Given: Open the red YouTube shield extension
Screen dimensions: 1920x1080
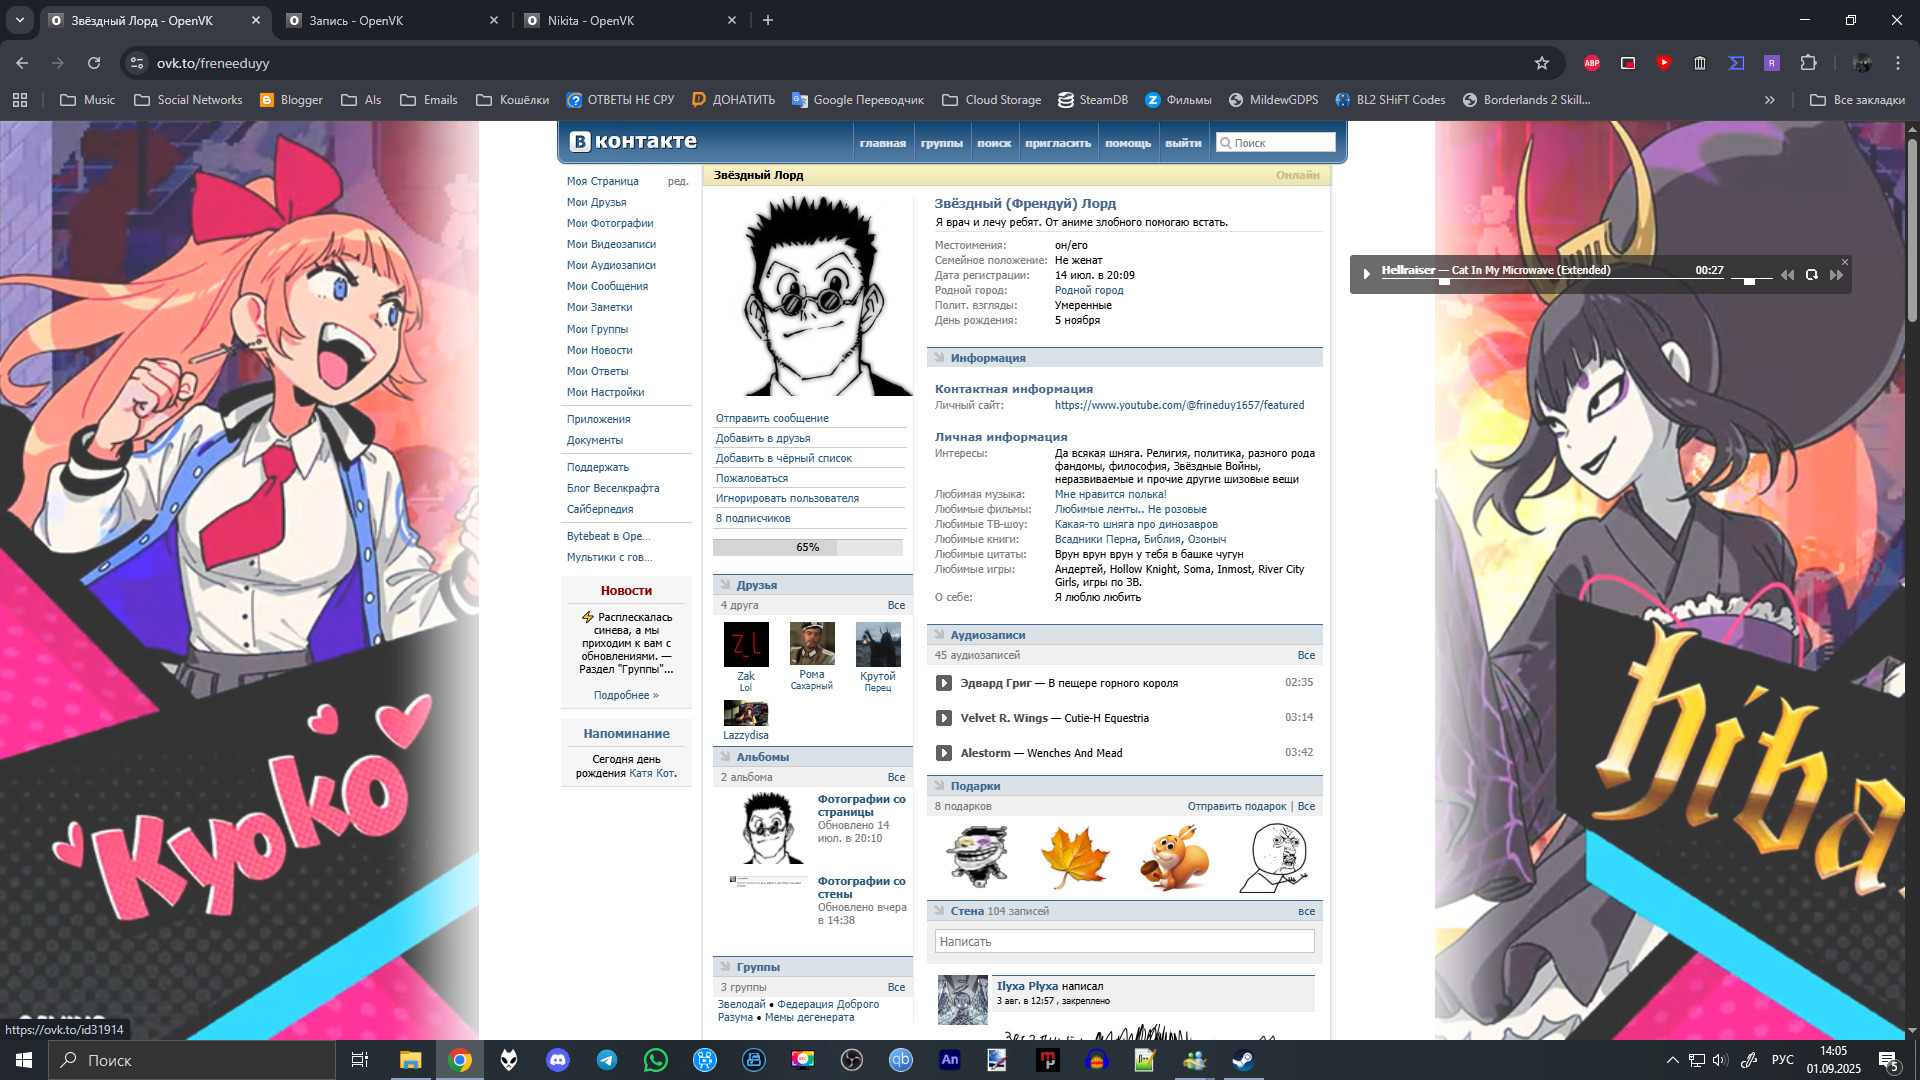Looking at the screenshot, I should (1664, 63).
